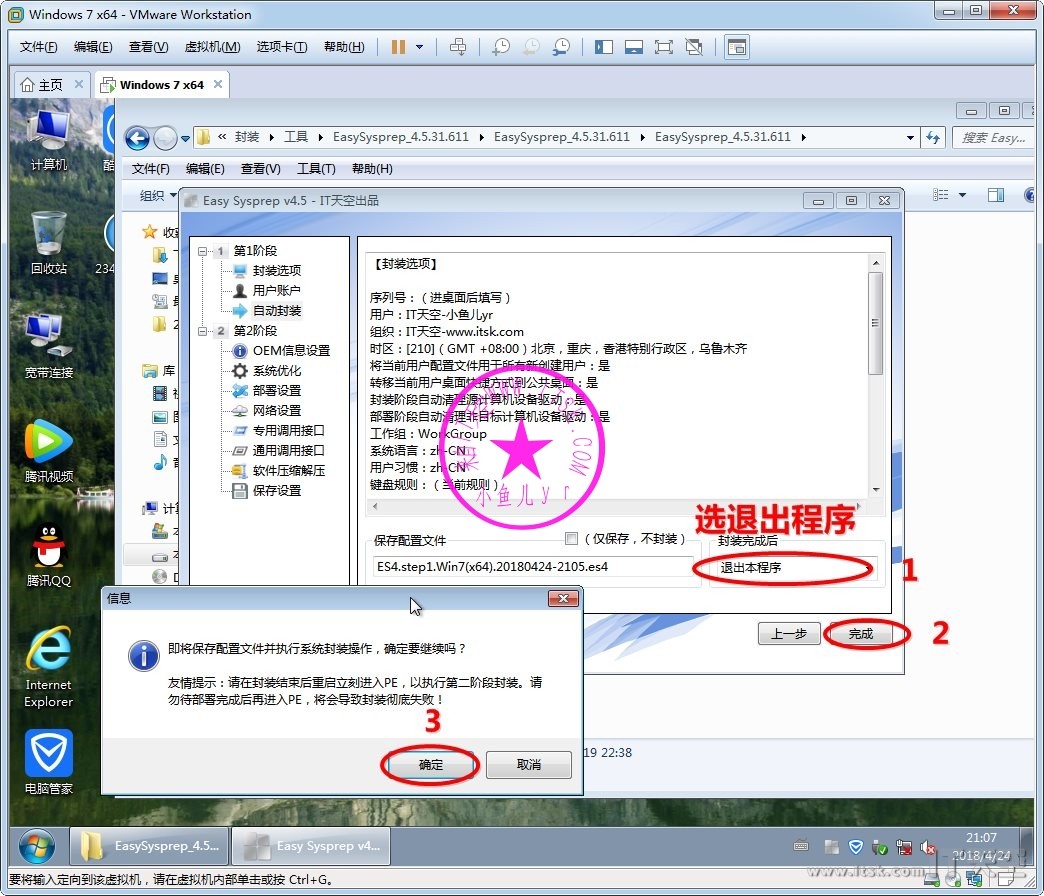Select the 保存设置 floppy disk item
Image resolution: width=1044 pixels, height=896 pixels.
click(276, 490)
